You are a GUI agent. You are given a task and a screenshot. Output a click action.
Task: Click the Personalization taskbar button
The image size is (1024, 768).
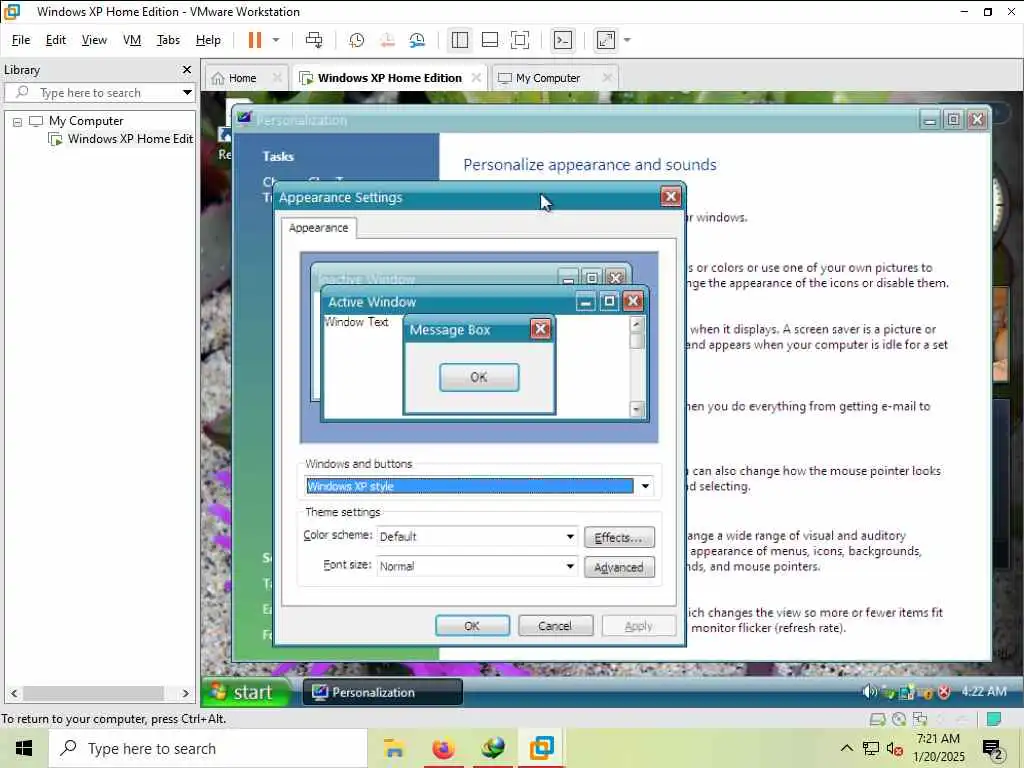click(383, 692)
